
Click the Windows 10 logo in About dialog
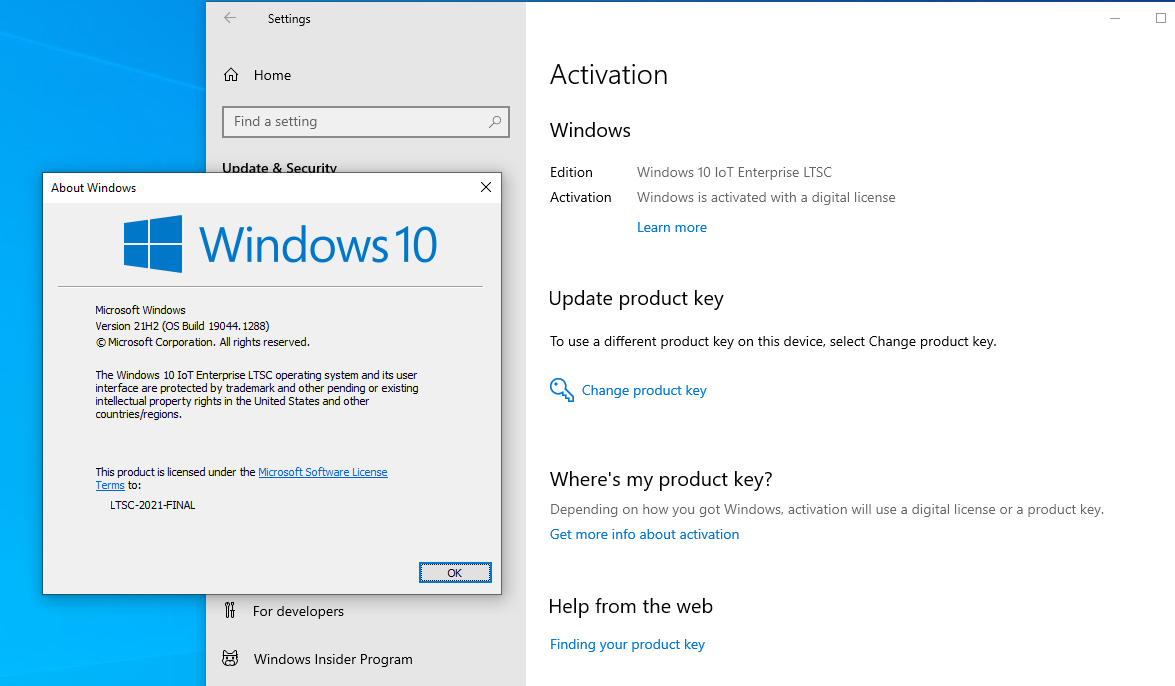[280, 244]
